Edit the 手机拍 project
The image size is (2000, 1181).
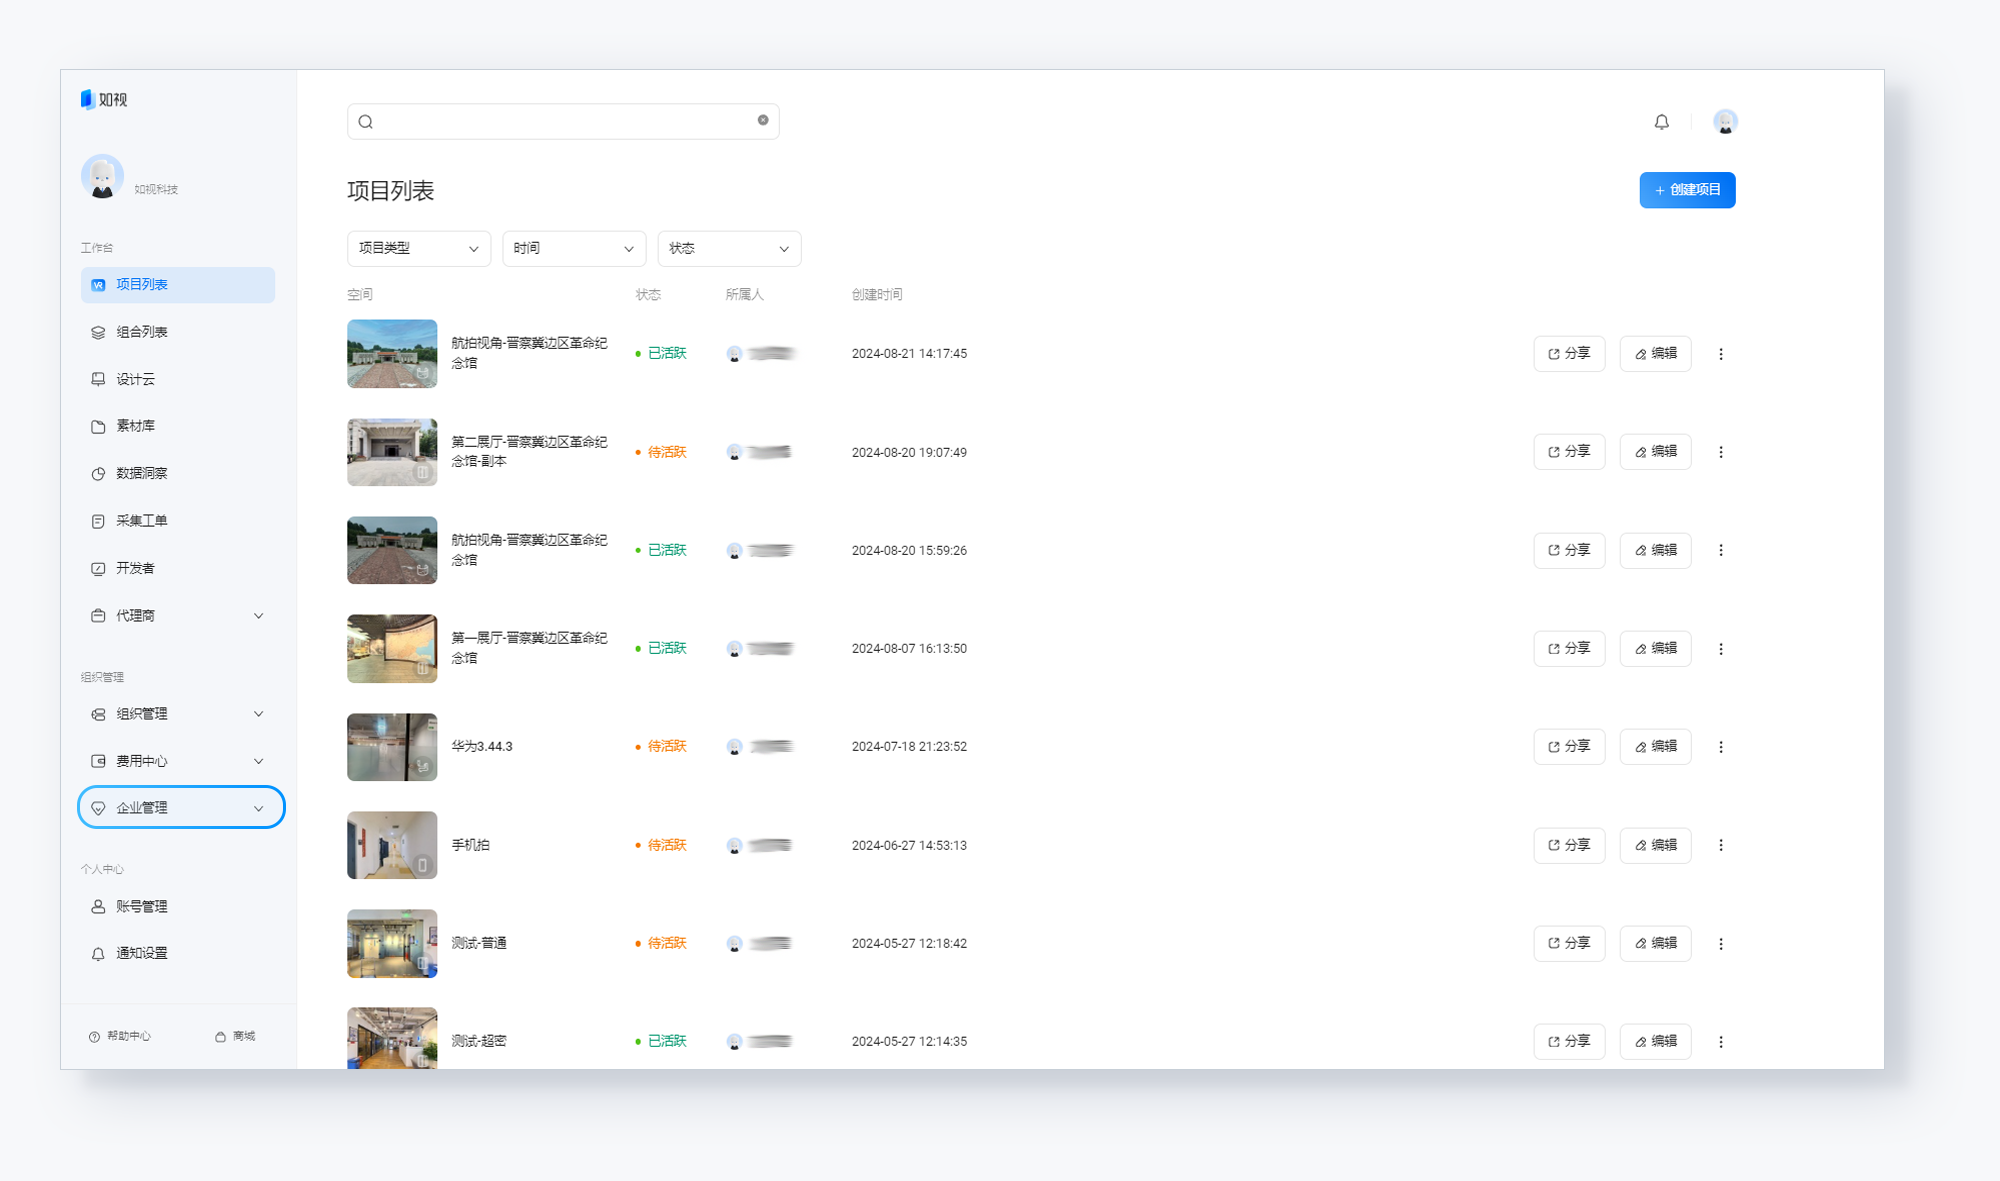1655,845
